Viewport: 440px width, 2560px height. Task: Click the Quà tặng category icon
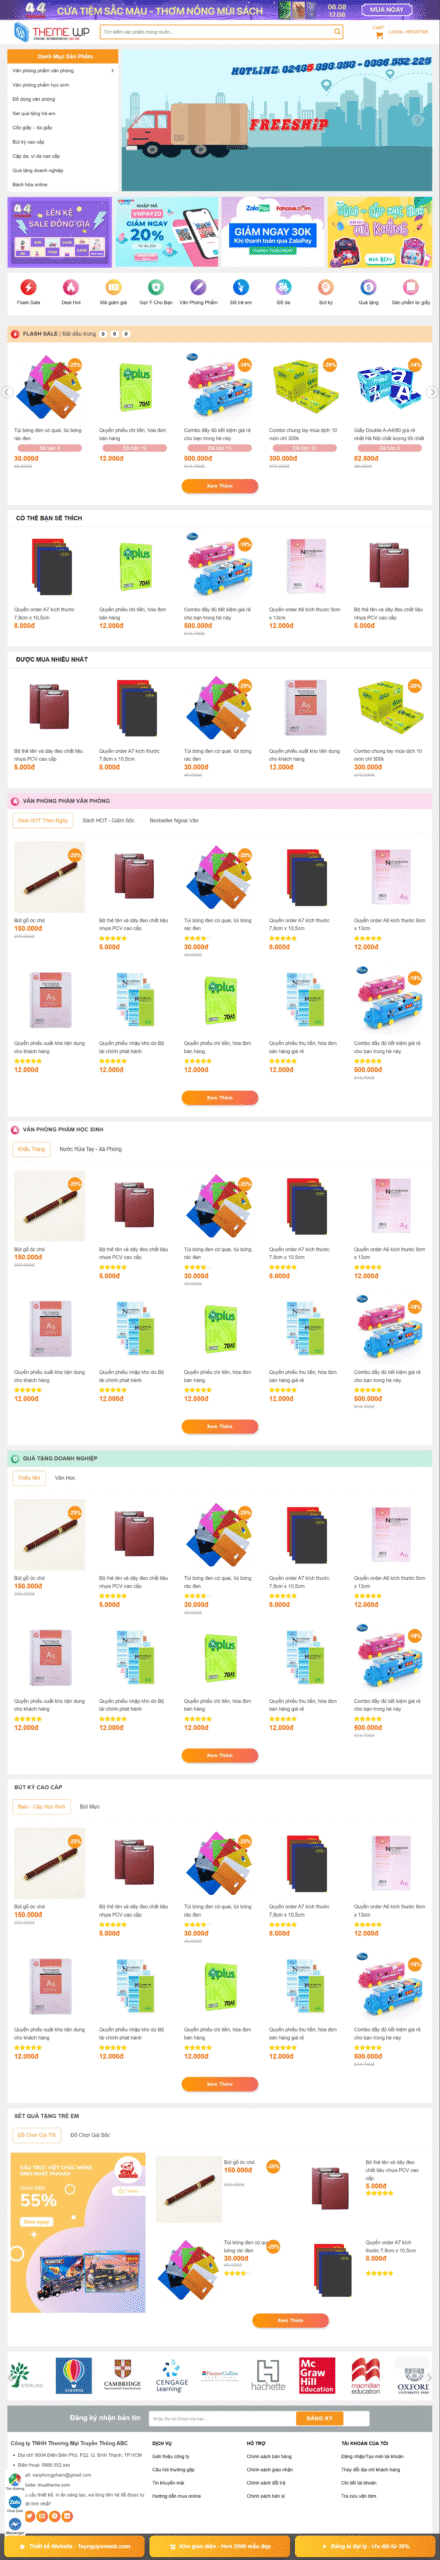(368, 287)
